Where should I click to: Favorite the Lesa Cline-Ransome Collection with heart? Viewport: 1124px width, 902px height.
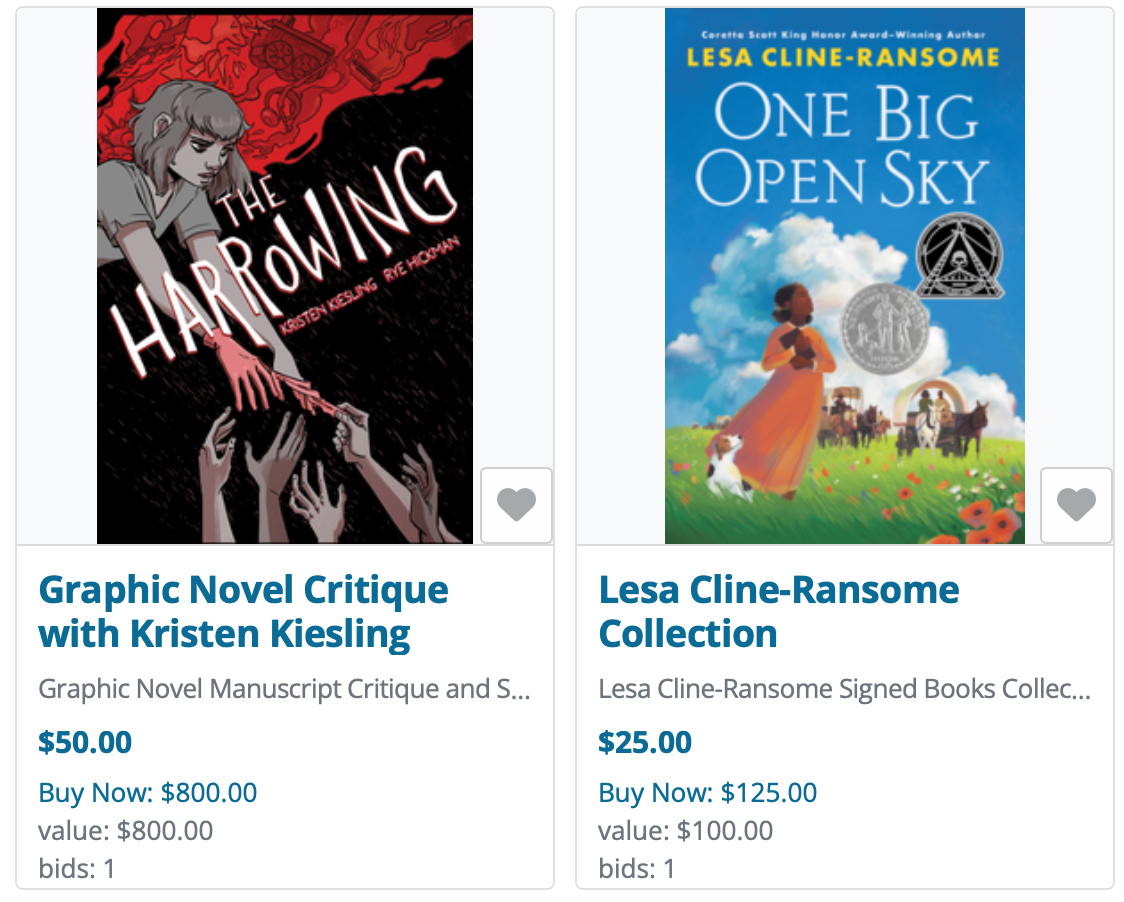pos(1076,505)
